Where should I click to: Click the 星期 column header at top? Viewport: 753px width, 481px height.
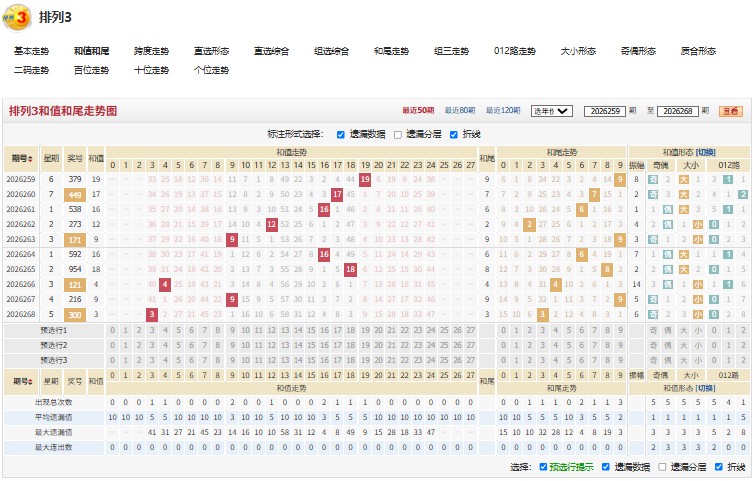51,158
